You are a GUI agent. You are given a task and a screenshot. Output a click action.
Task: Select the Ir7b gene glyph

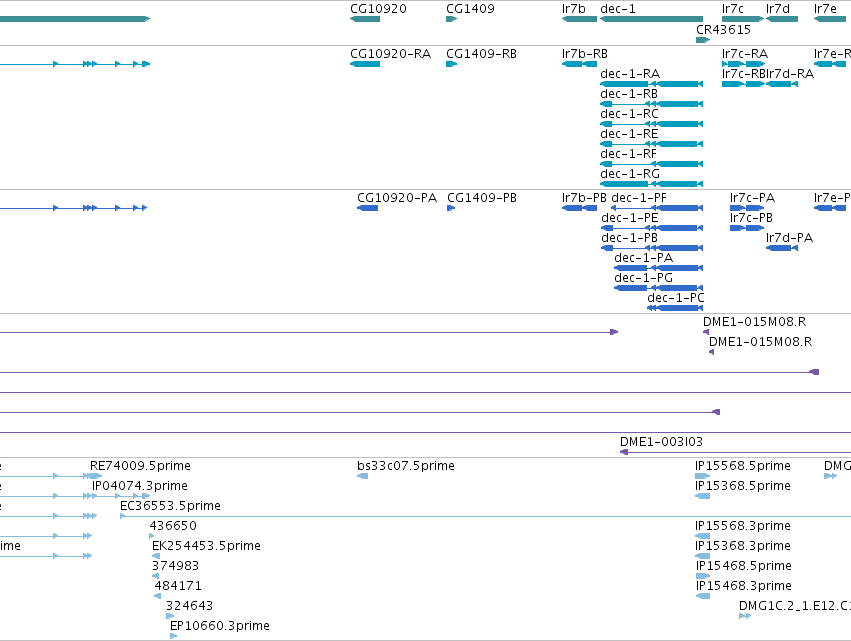[x=579, y=19]
